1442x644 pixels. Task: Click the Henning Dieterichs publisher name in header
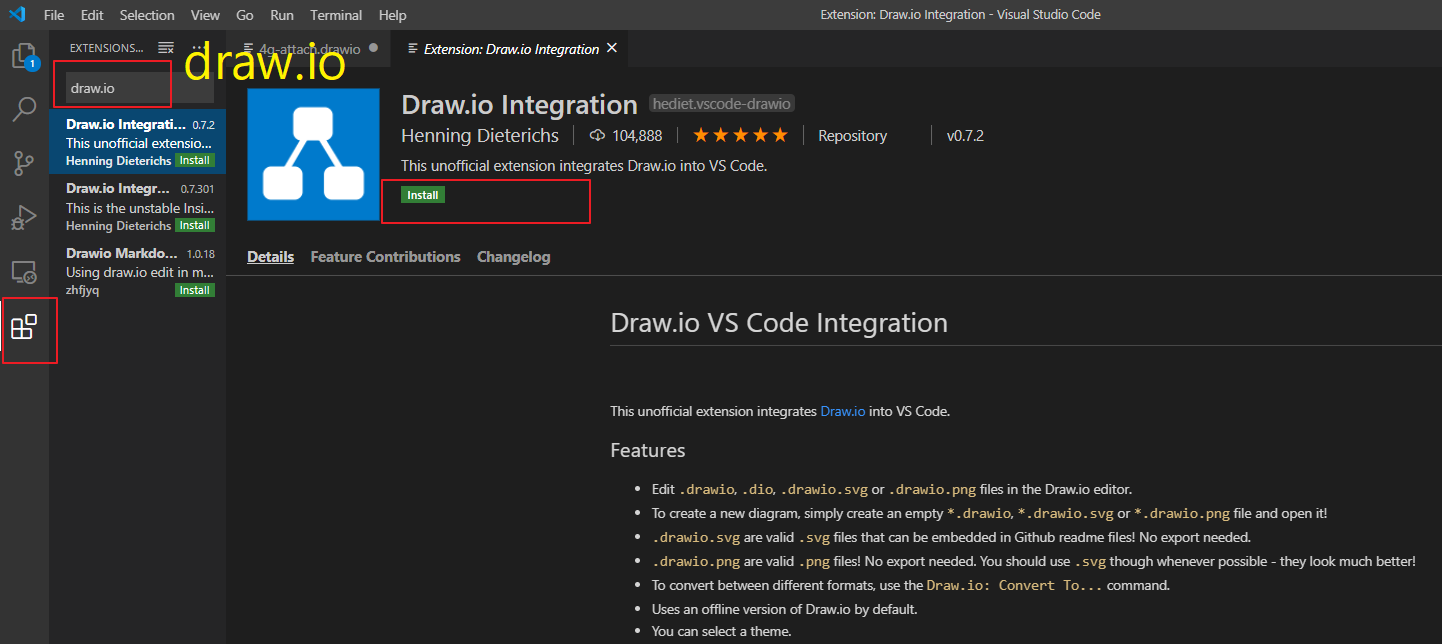tap(481, 135)
